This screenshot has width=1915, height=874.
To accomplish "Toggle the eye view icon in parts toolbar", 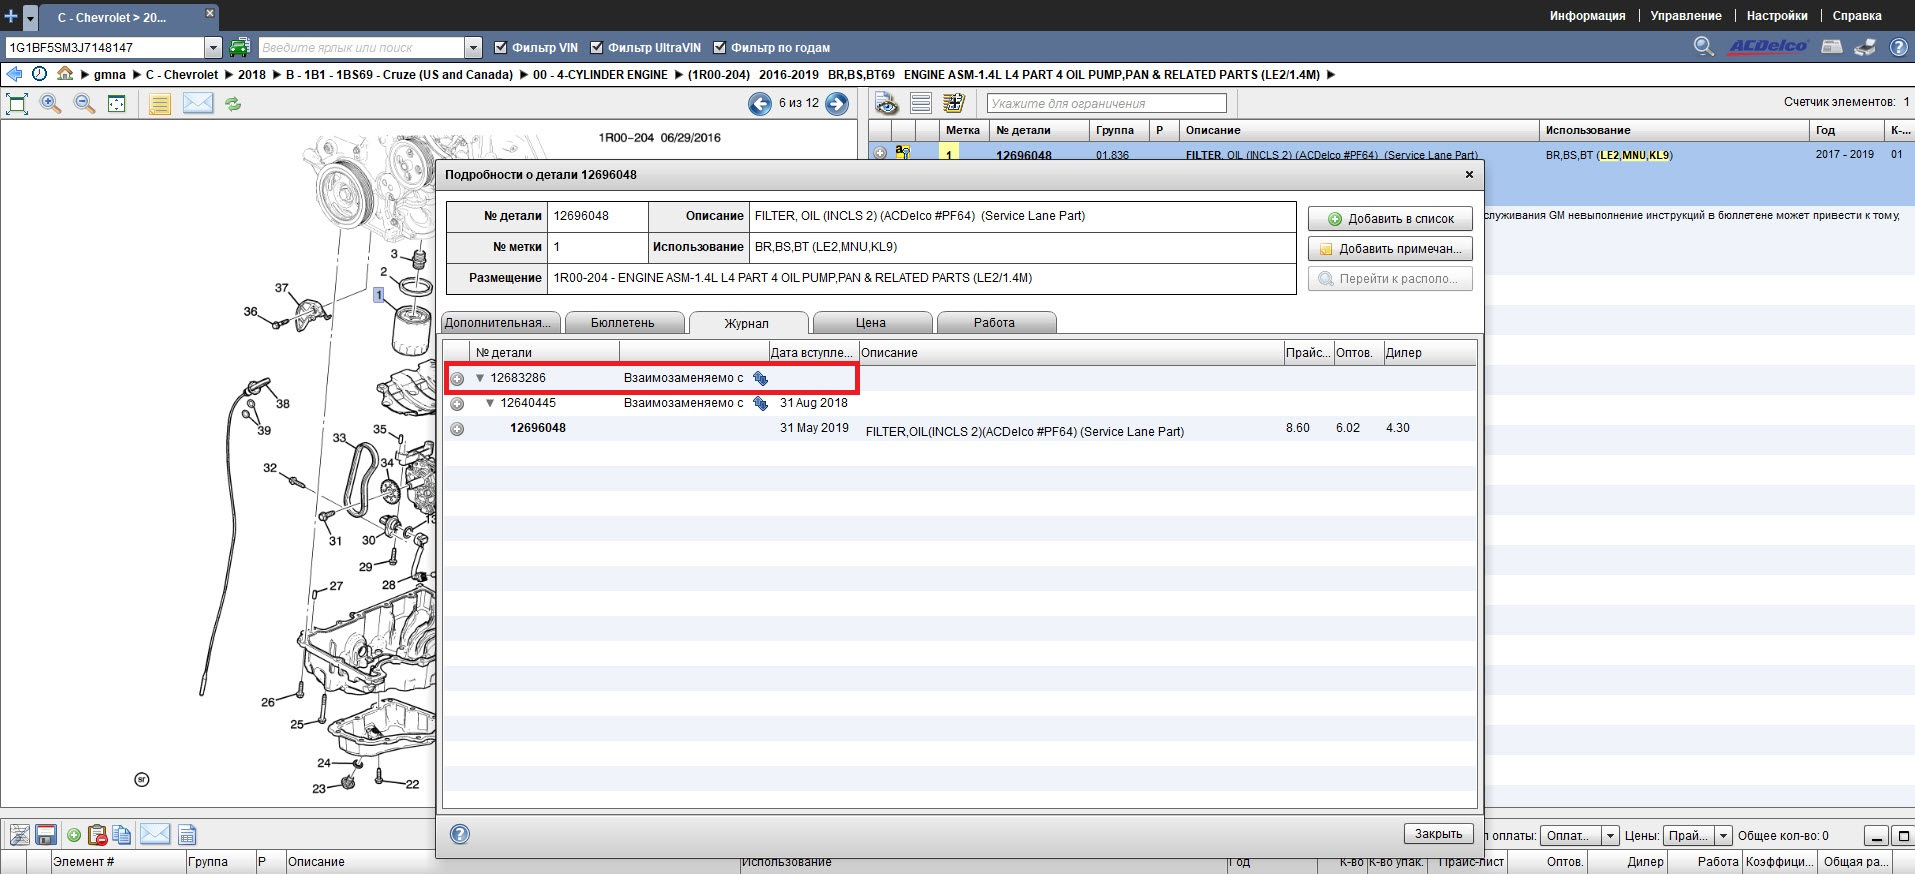I will pos(886,103).
